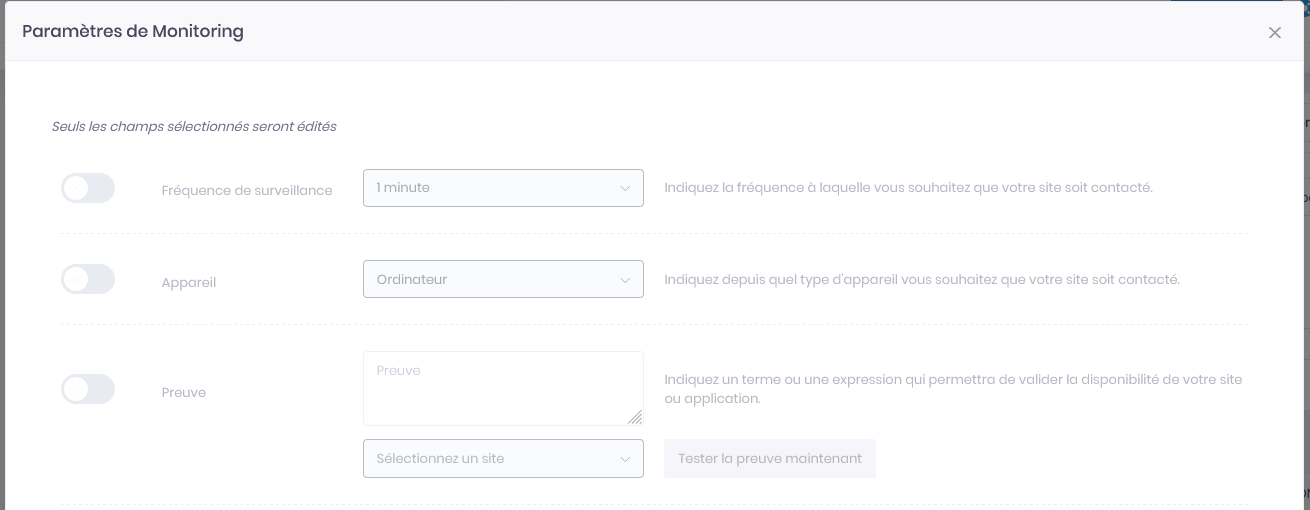Turn on the Preuve toggle switch
1310x510 pixels.
[x=88, y=389]
